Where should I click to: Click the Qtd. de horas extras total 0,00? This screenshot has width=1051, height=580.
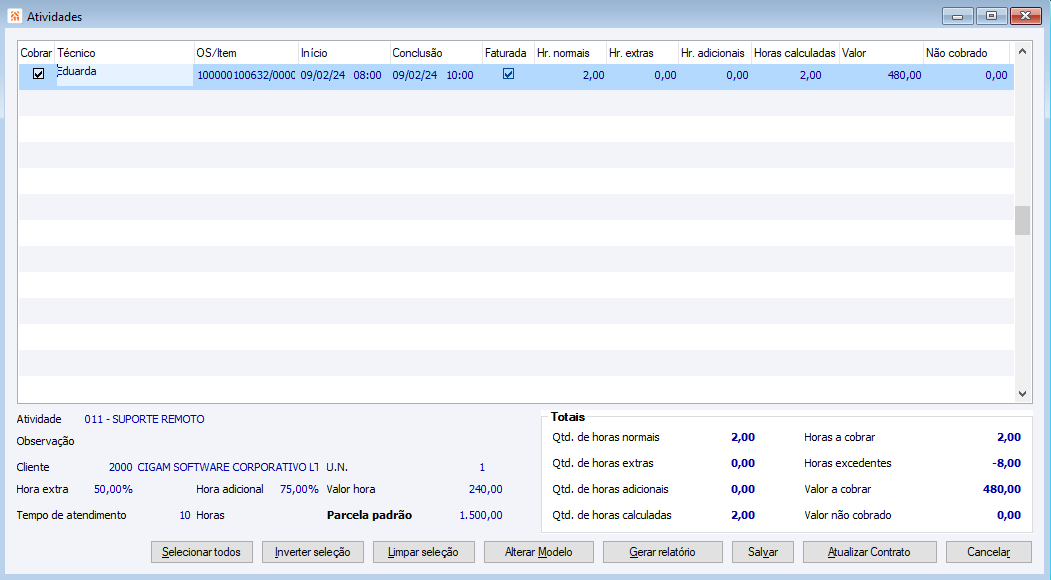(x=743, y=463)
